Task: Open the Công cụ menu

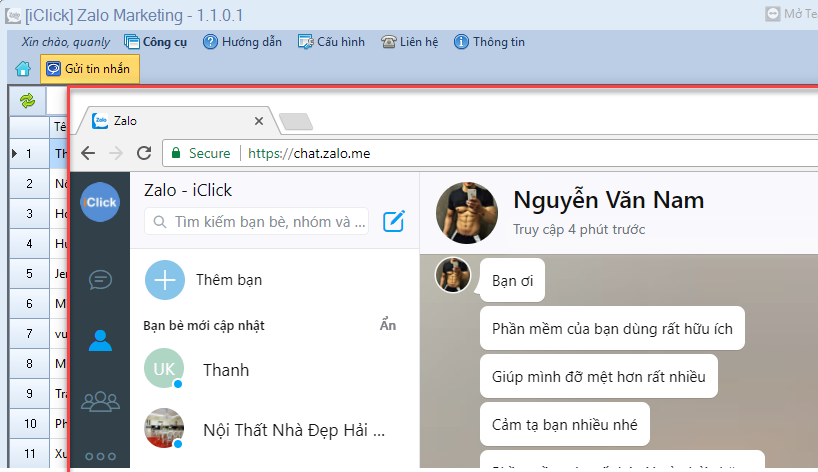Action: tap(155, 42)
